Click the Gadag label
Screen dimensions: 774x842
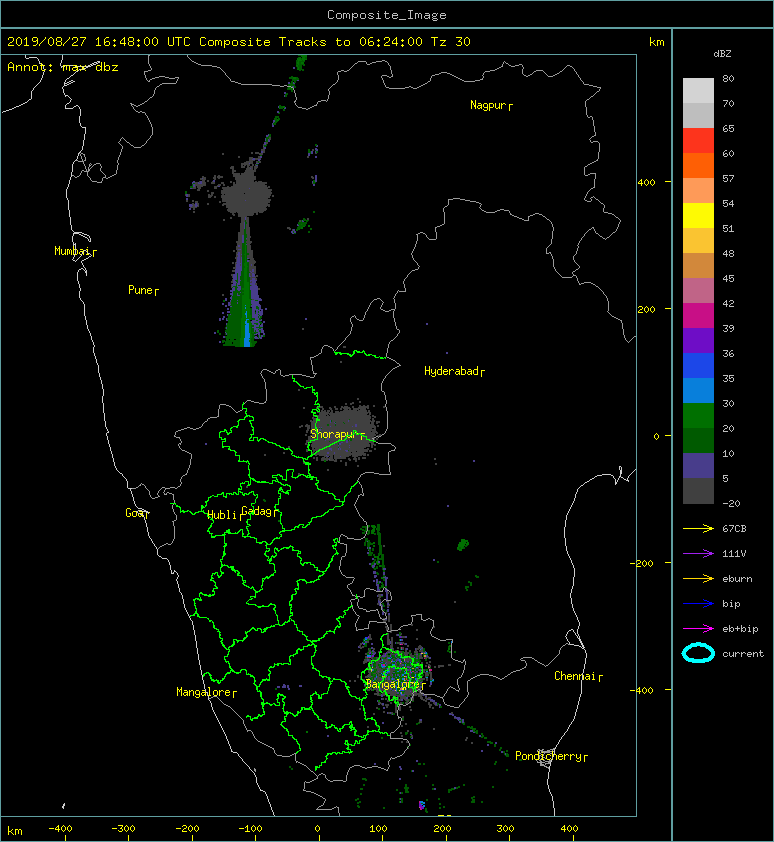click(257, 511)
